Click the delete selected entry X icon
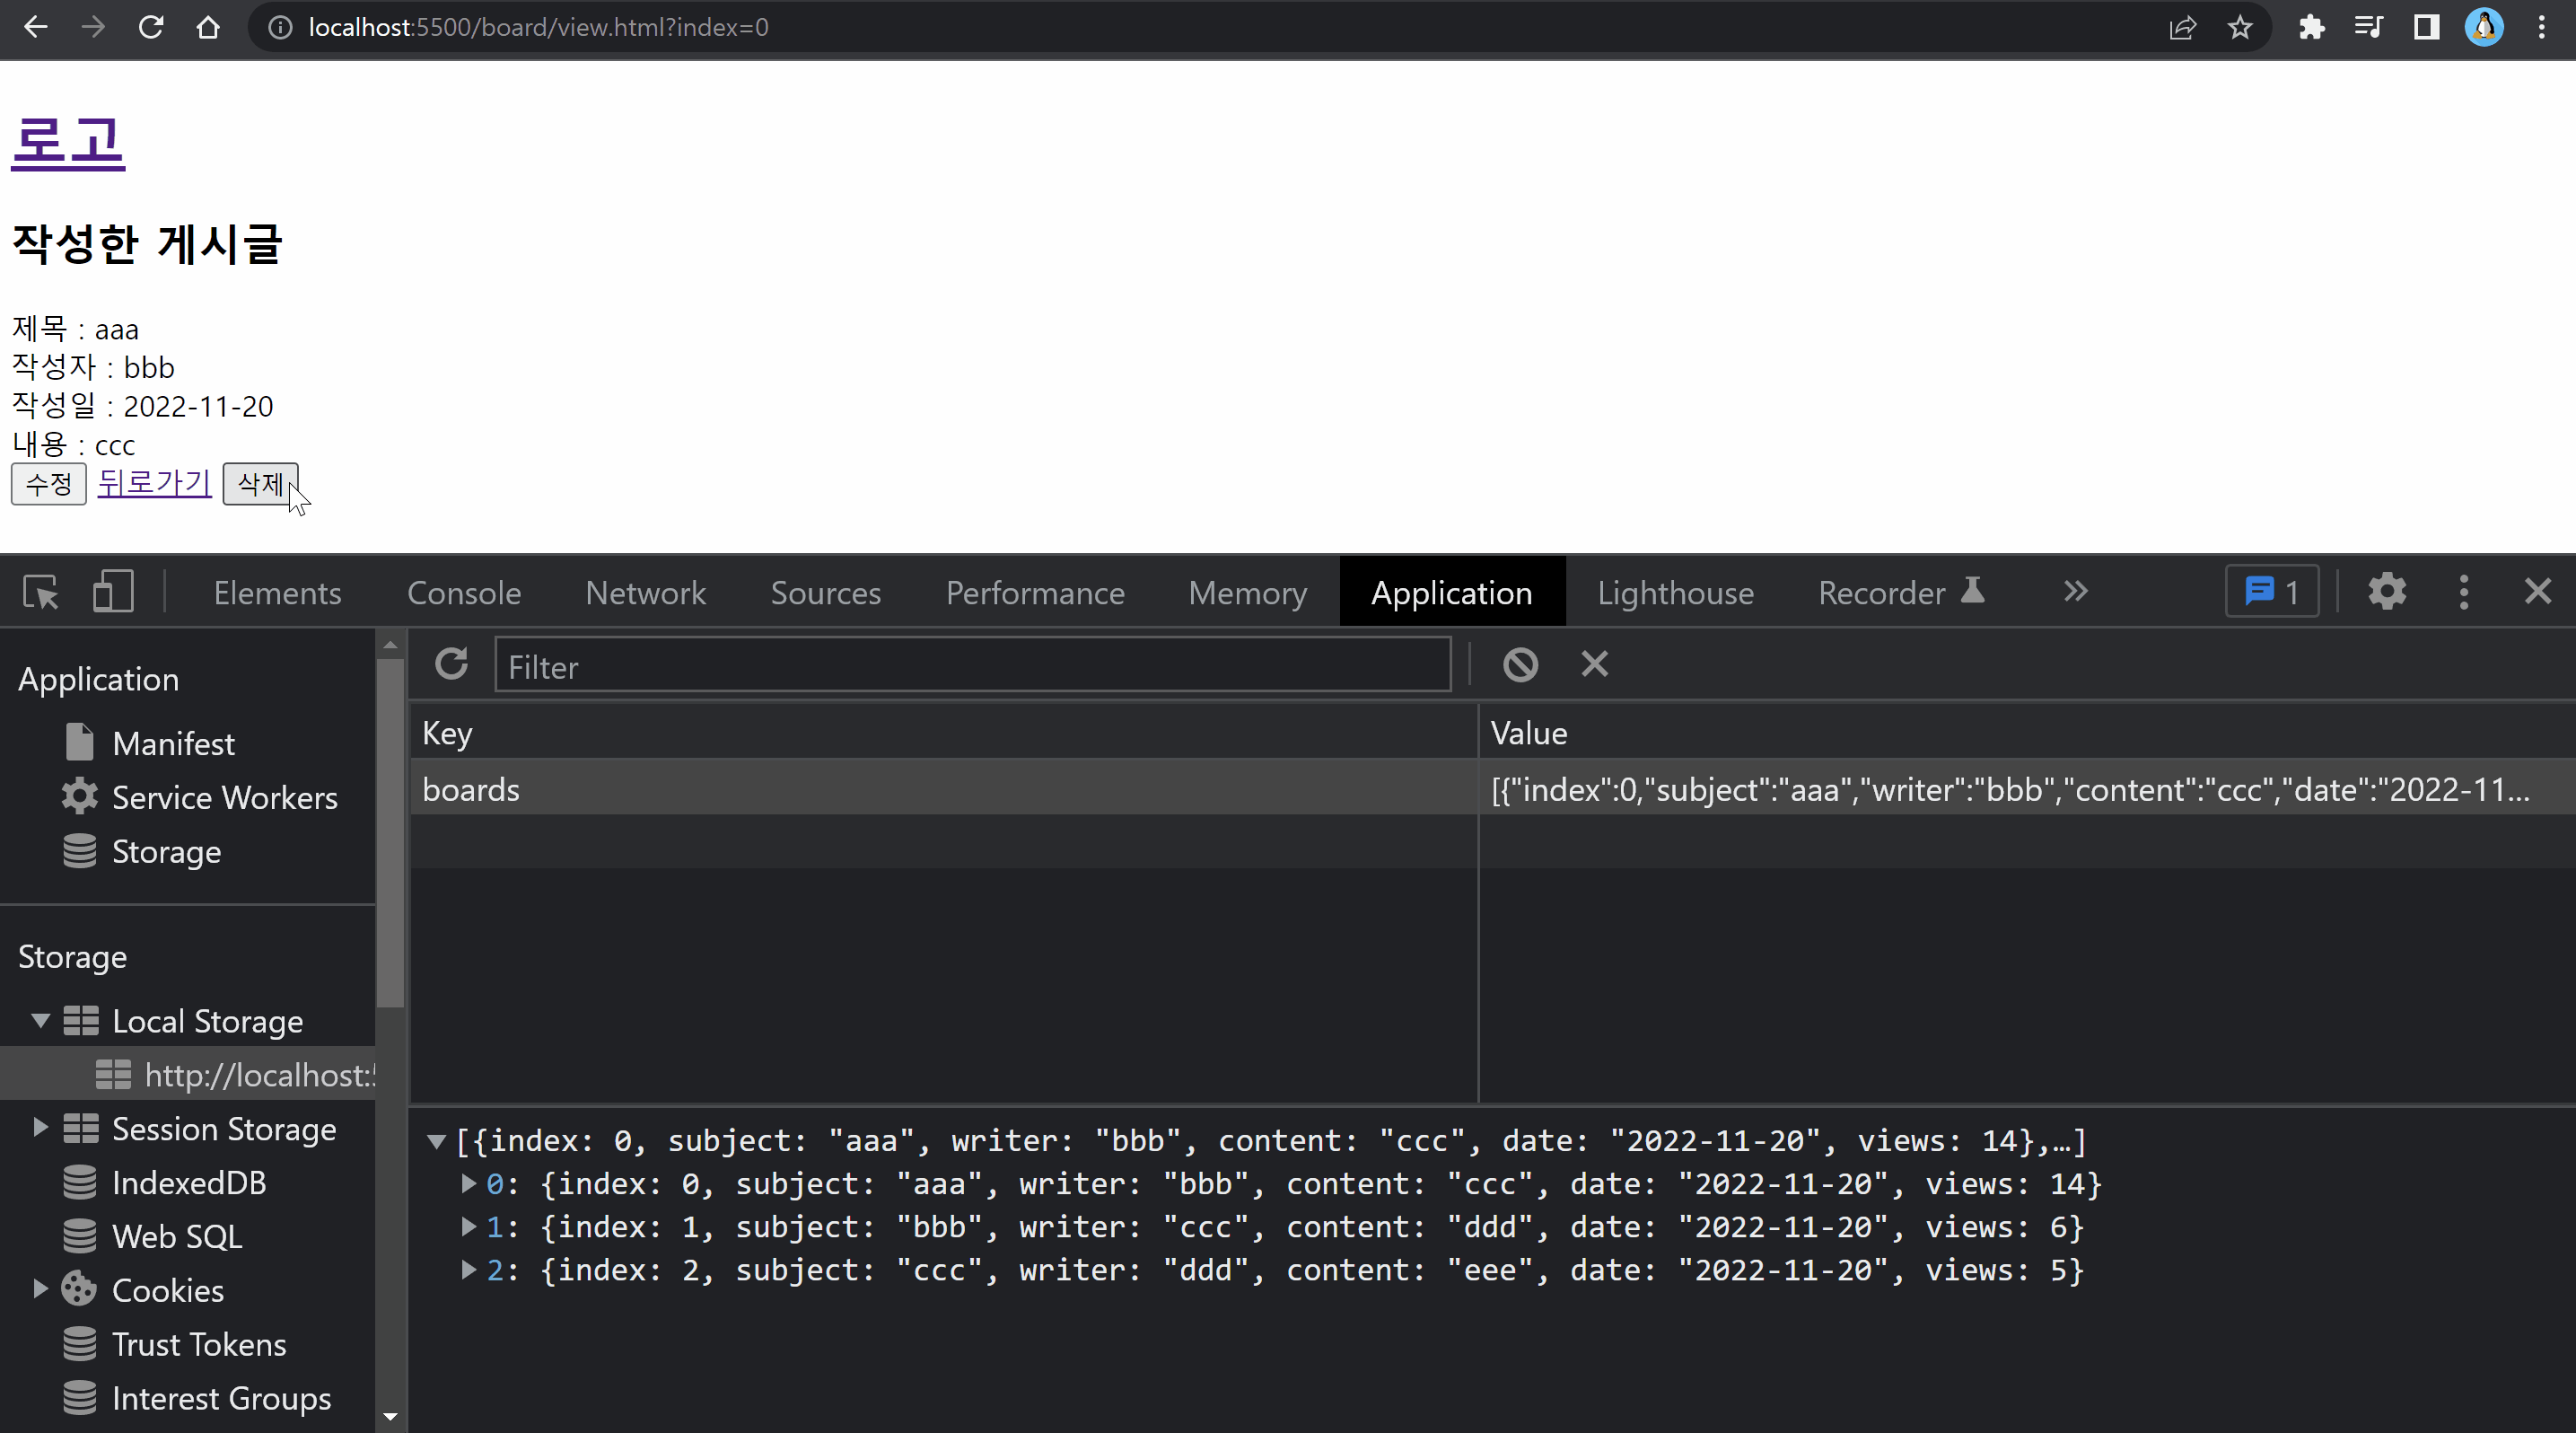Image resolution: width=2576 pixels, height=1433 pixels. pyautogui.click(x=1595, y=664)
